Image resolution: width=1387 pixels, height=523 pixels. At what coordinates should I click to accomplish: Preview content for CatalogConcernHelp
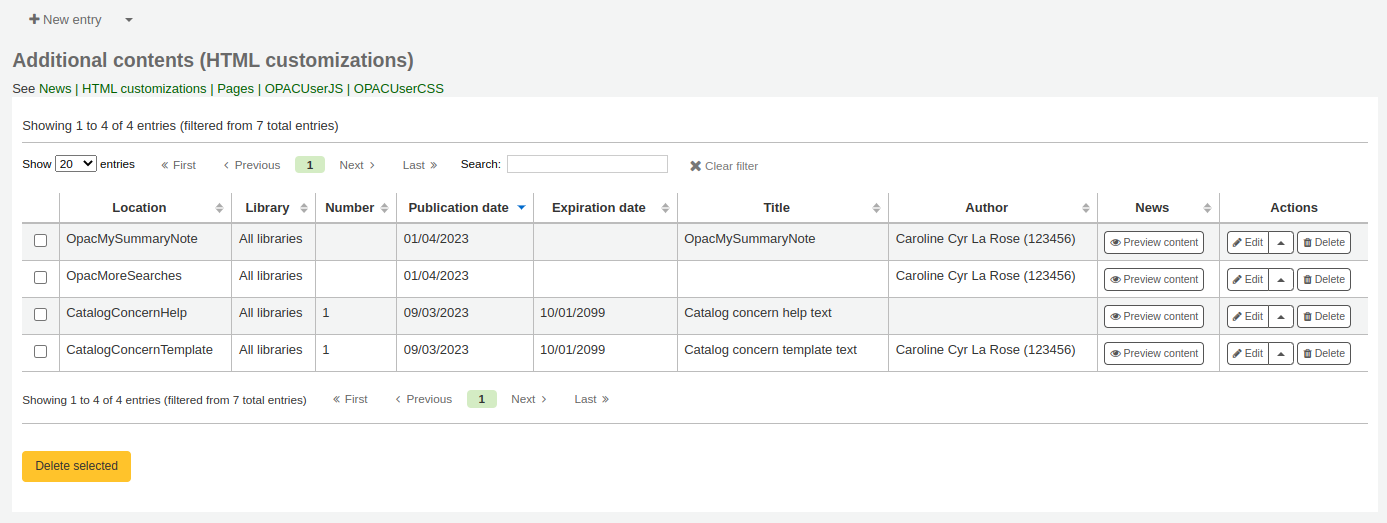pos(1154,316)
